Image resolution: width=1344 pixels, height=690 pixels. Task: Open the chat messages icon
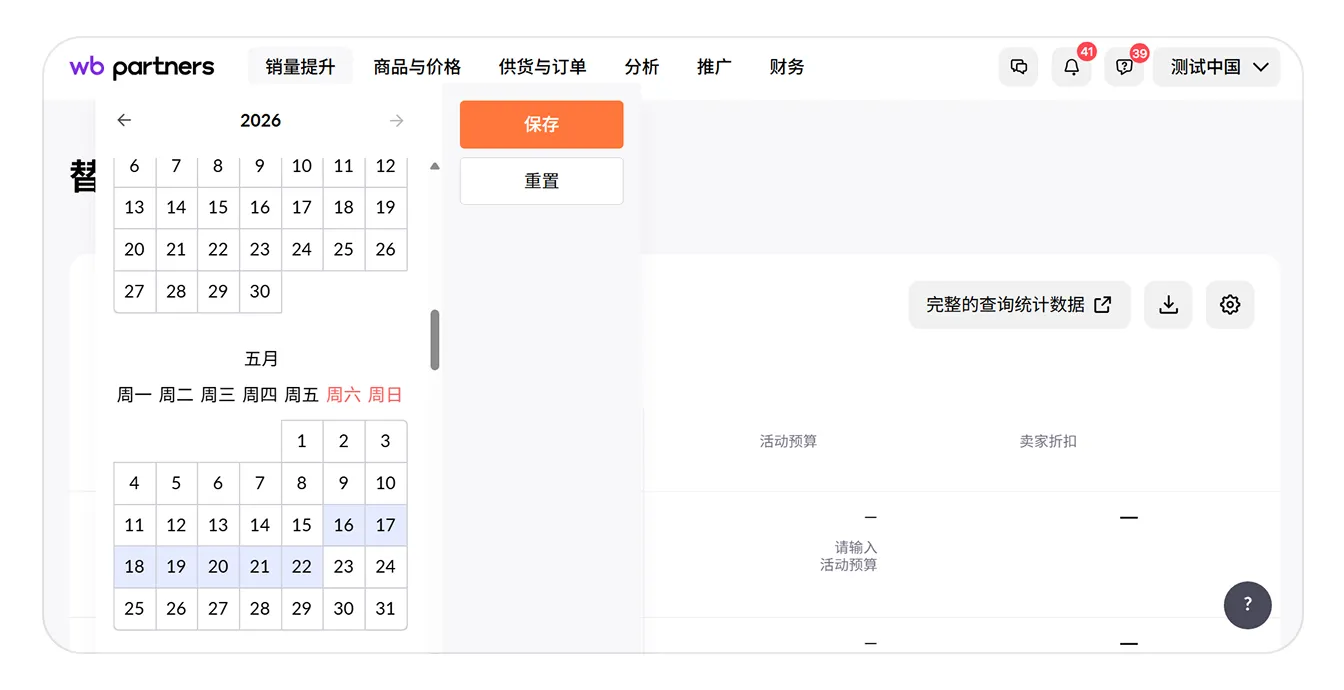point(1019,67)
